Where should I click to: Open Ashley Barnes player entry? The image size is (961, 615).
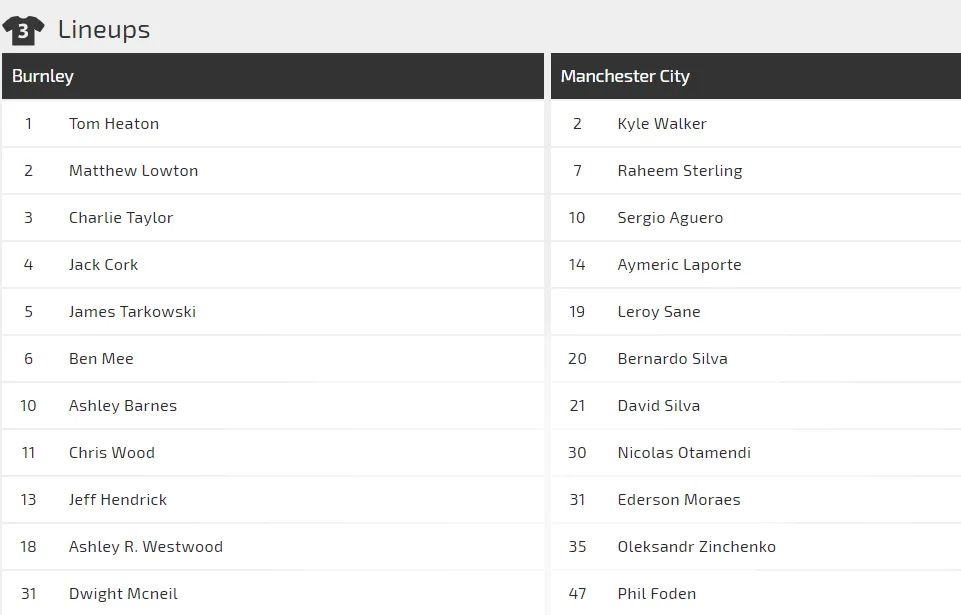(123, 406)
